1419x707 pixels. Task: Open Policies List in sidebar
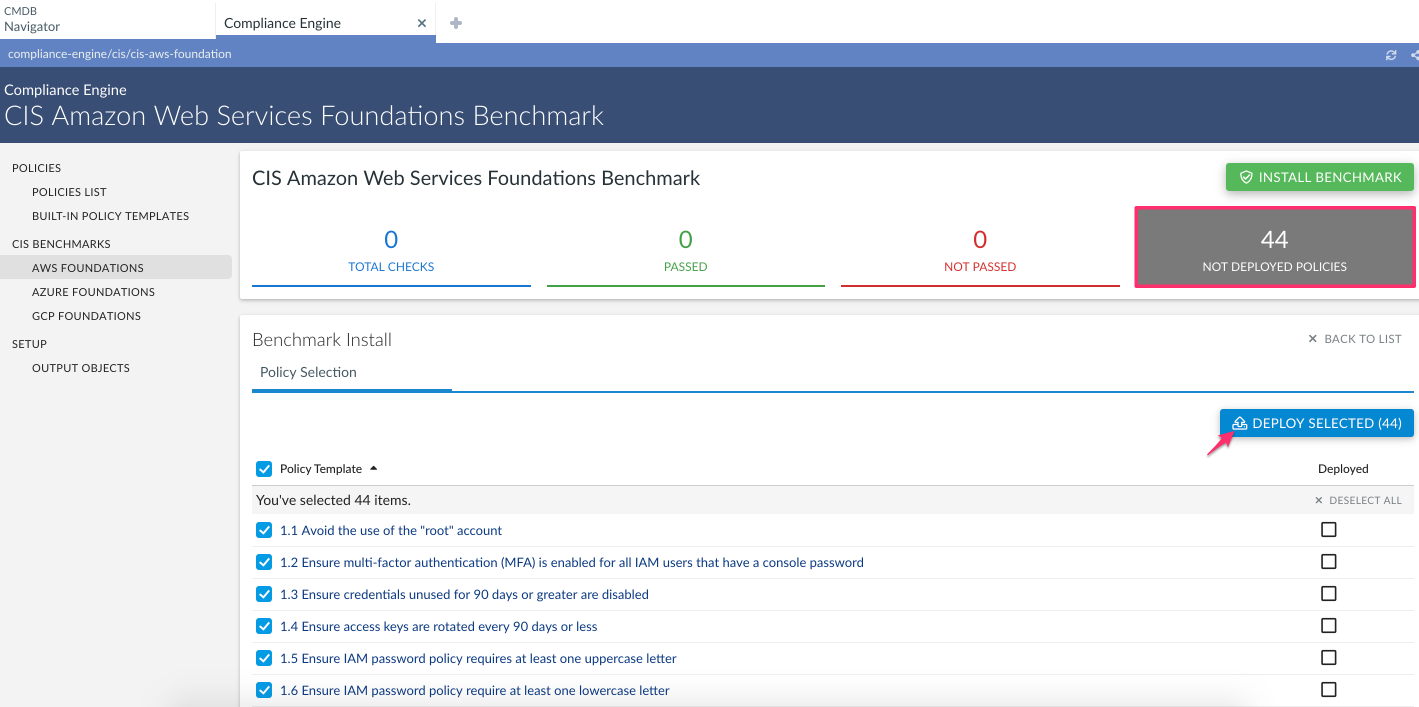69,192
